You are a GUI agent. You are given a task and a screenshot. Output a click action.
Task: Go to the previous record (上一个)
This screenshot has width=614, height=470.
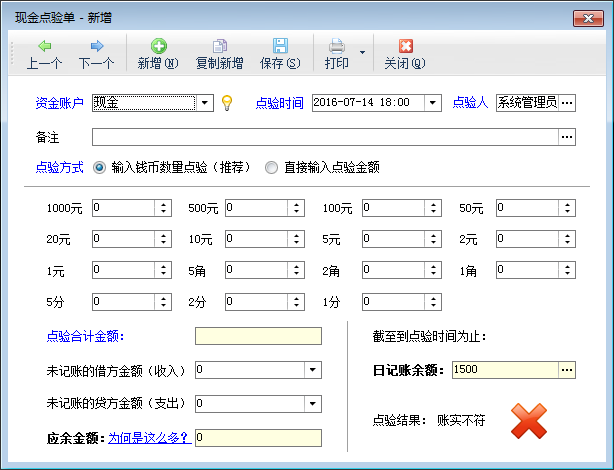44,47
